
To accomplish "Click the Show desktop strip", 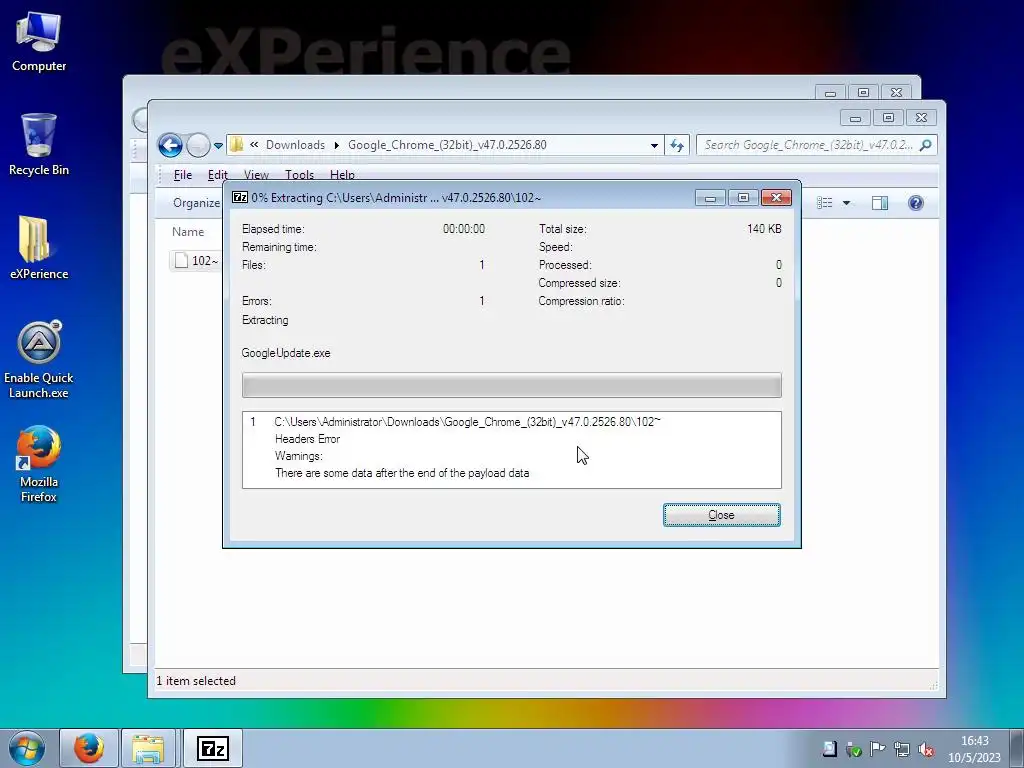I will 1016,748.
